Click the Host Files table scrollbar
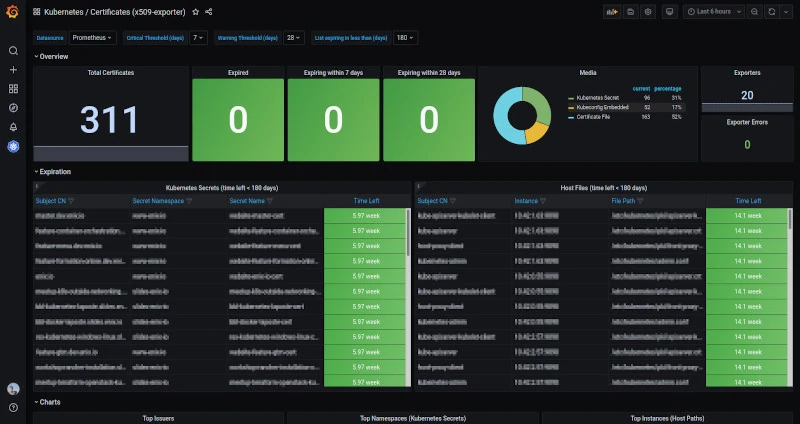 click(790, 219)
